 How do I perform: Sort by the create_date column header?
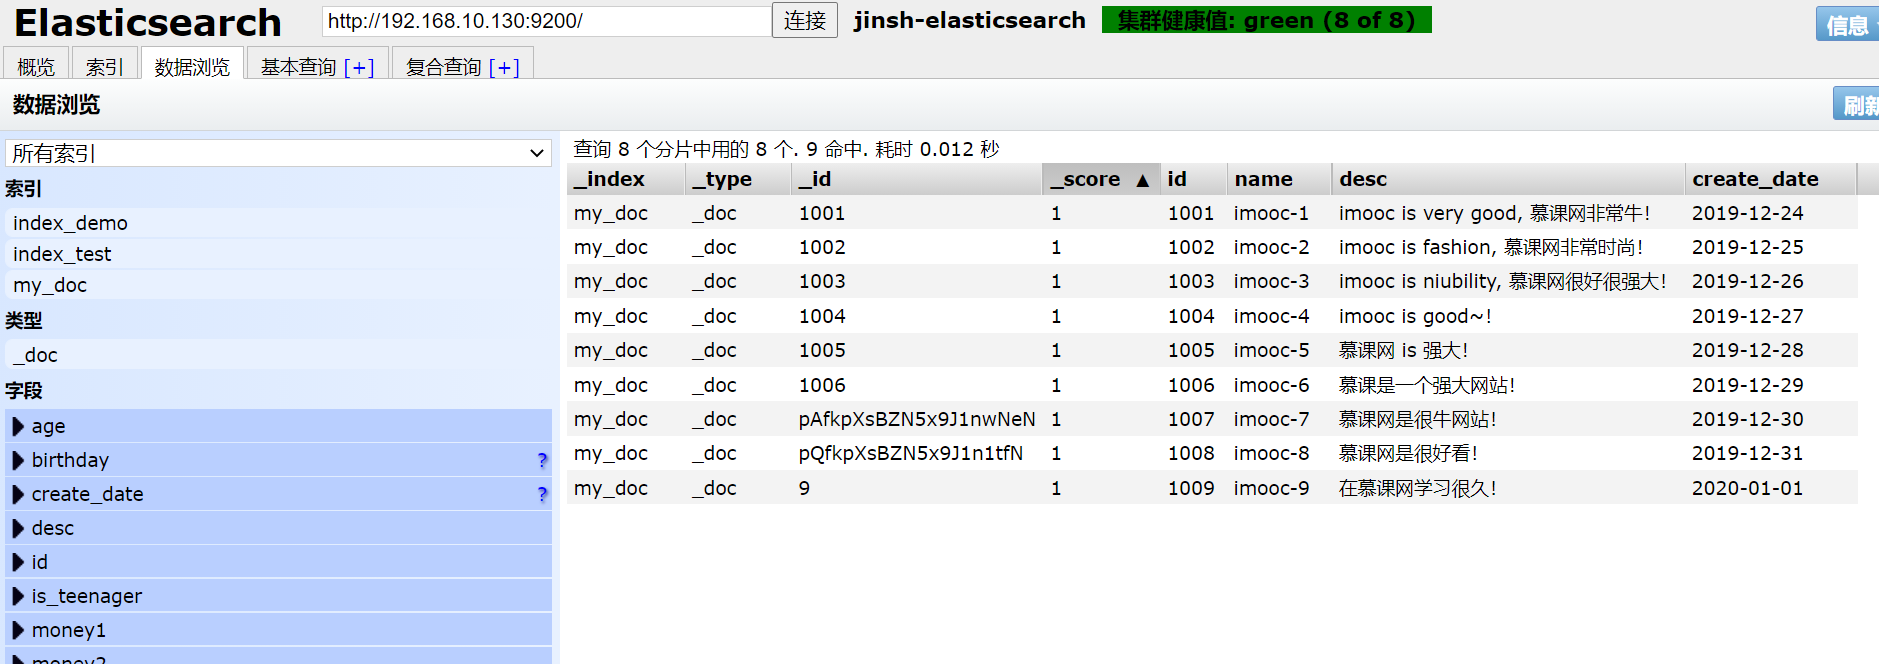click(x=1770, y=179)
